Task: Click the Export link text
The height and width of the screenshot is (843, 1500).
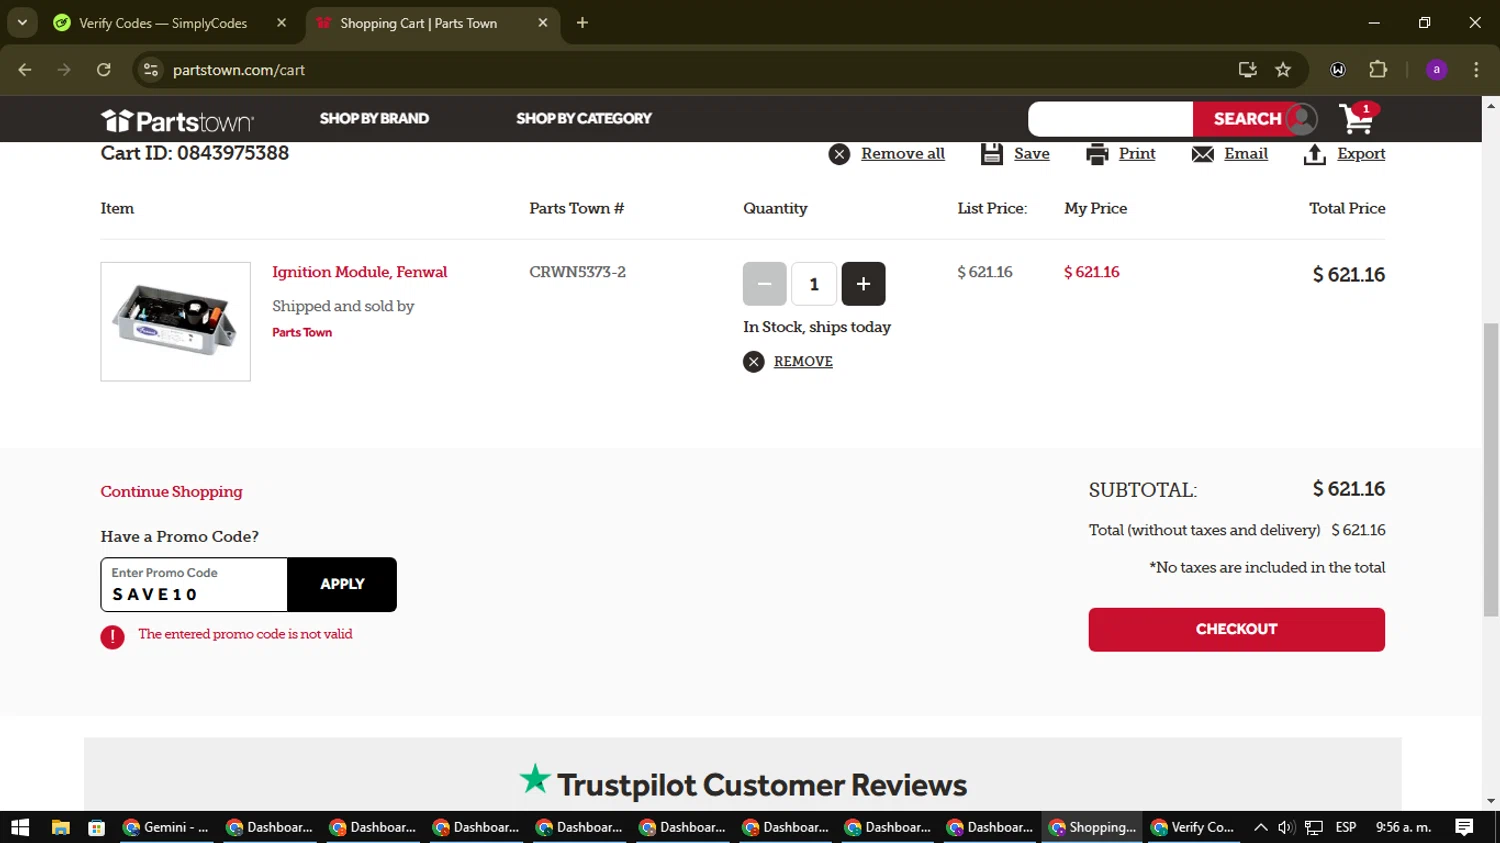Action: [1361, 154]
